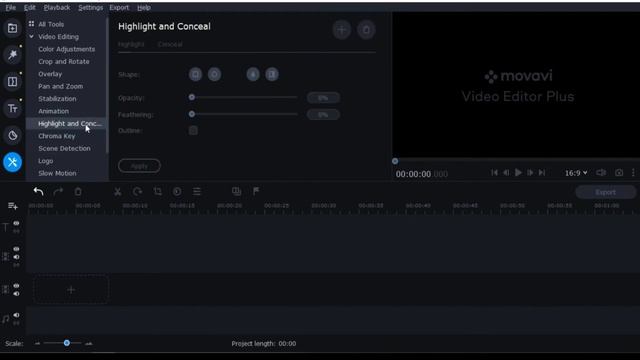This screenshot has width=640, height=360.
Task: Open the Stickers clock-shaped sidebar icon
Action: click(x=12, y=135)
